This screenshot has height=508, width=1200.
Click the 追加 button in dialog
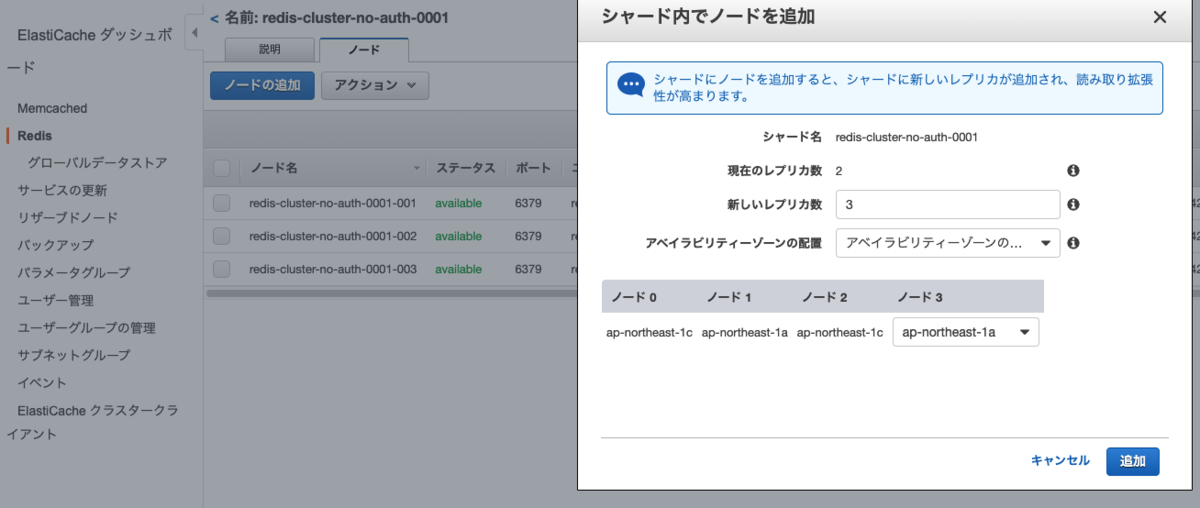click(1133, 461)
